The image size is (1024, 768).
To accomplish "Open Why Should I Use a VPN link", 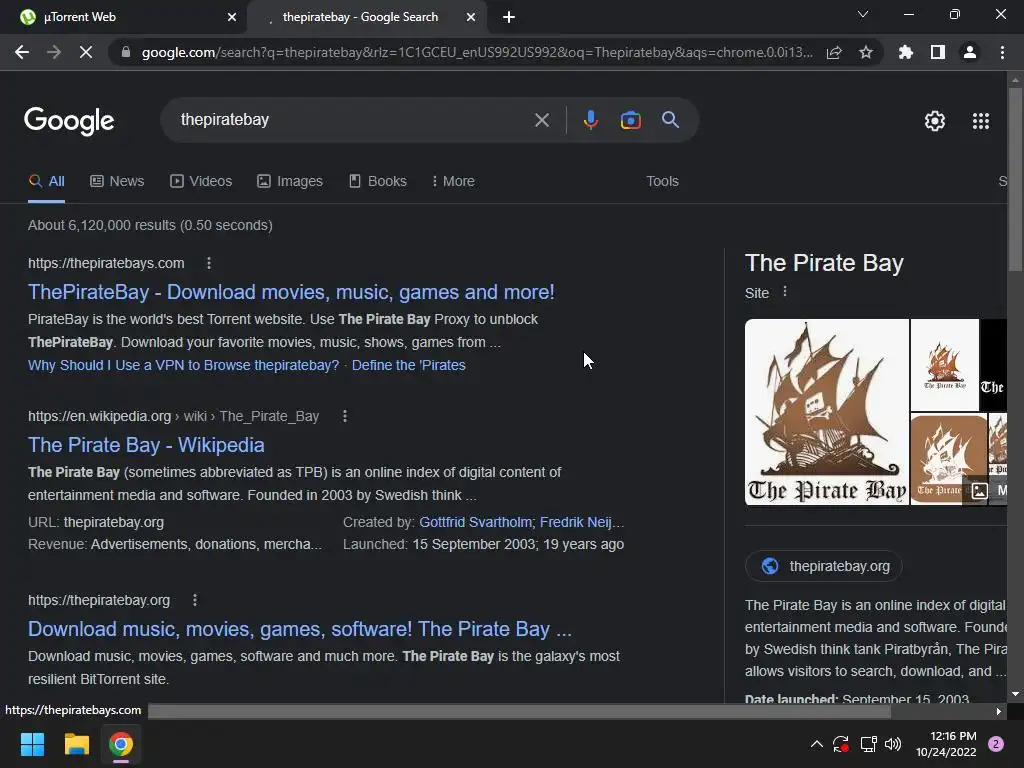I will pos(184,365).
